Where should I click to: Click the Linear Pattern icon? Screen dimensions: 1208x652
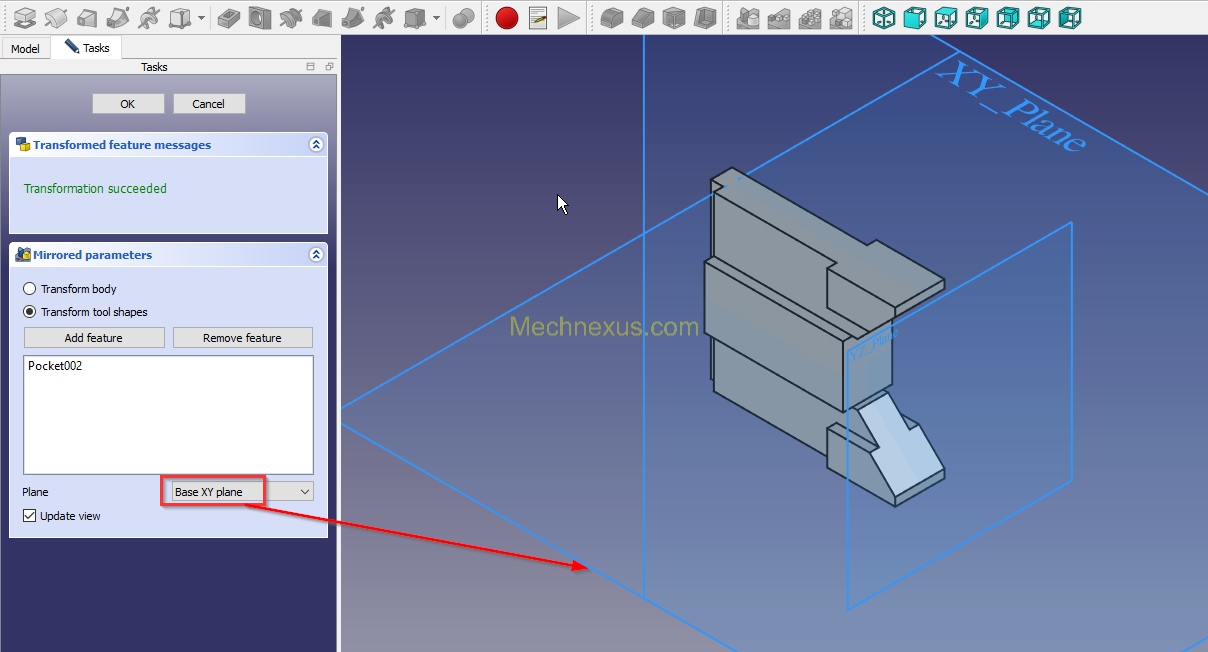779,17
